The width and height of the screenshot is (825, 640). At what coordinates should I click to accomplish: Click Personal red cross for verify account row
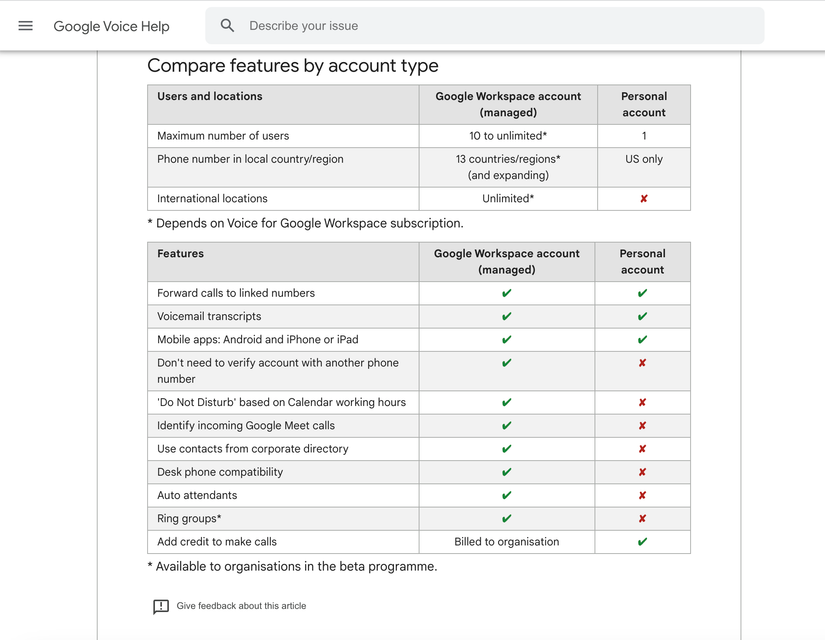642,363
